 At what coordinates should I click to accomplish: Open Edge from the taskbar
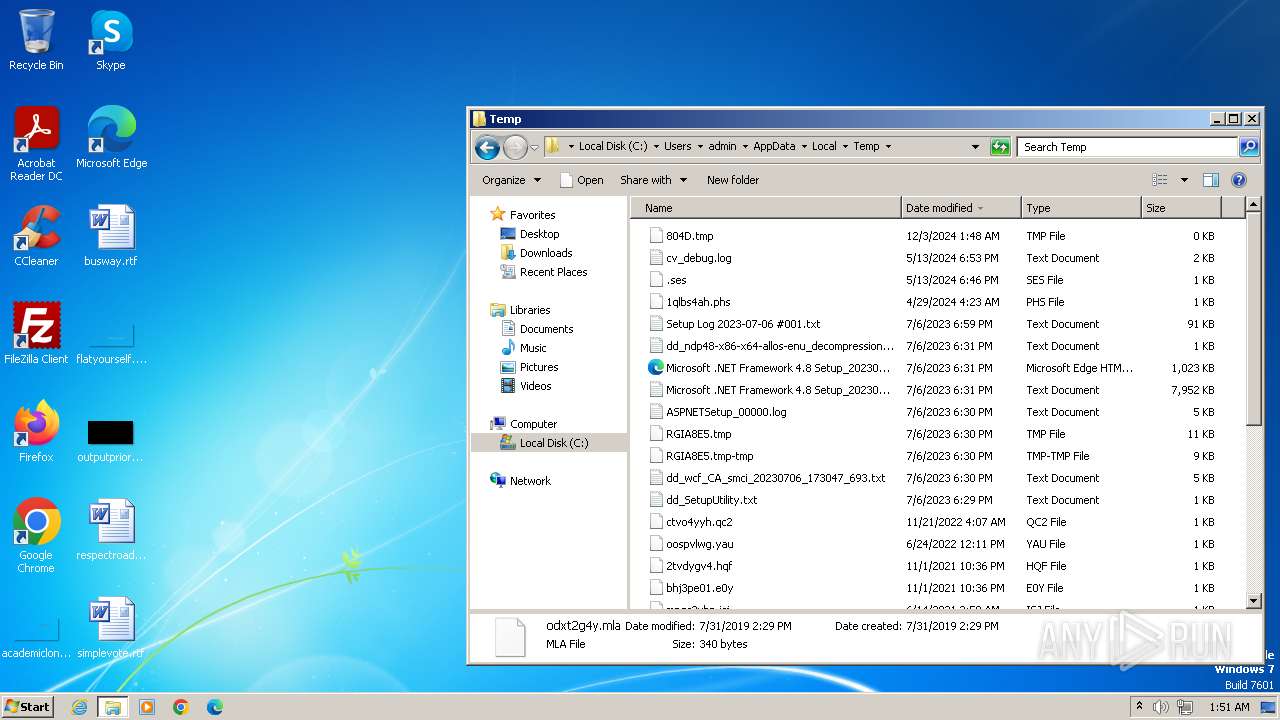pyautogui.click(x=215, y=707)
